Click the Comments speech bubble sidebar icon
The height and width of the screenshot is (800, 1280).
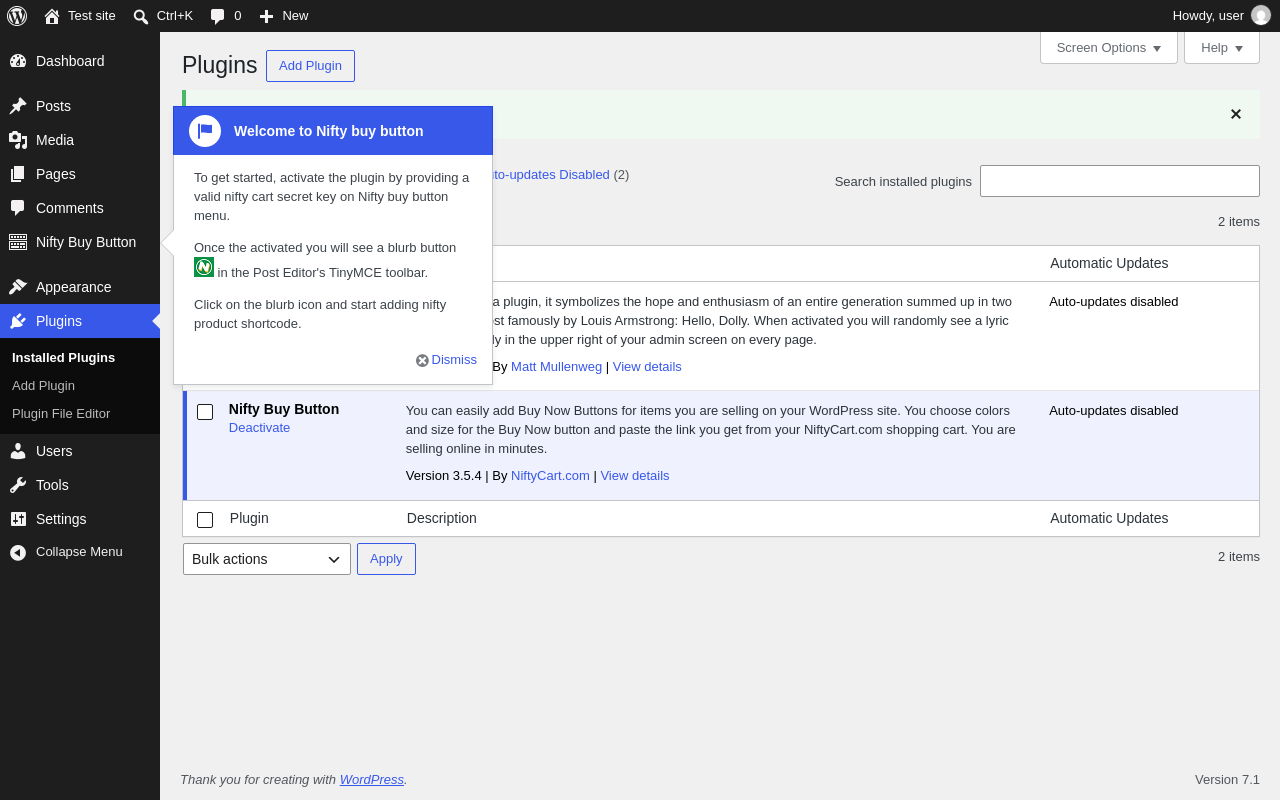click(18, 208)
